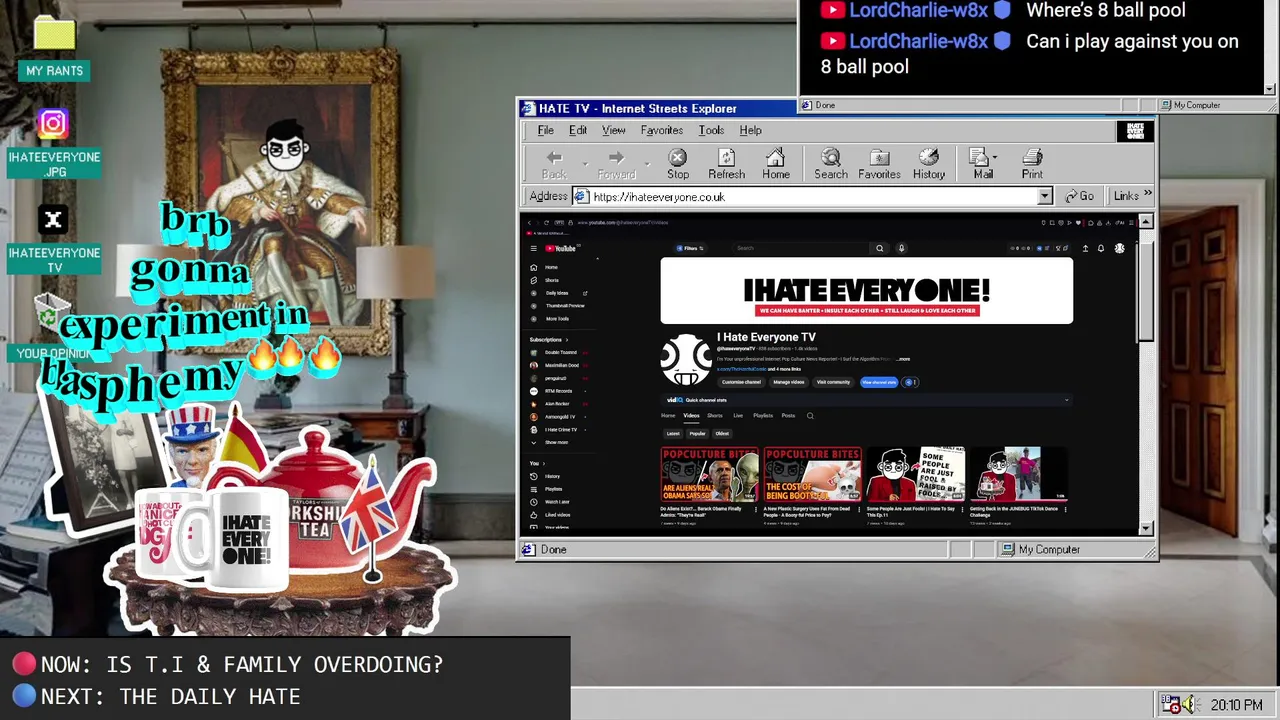1280x720 pixels.
Task: Open YouTube notifications bell
Action: click(x=1101, y=248)
